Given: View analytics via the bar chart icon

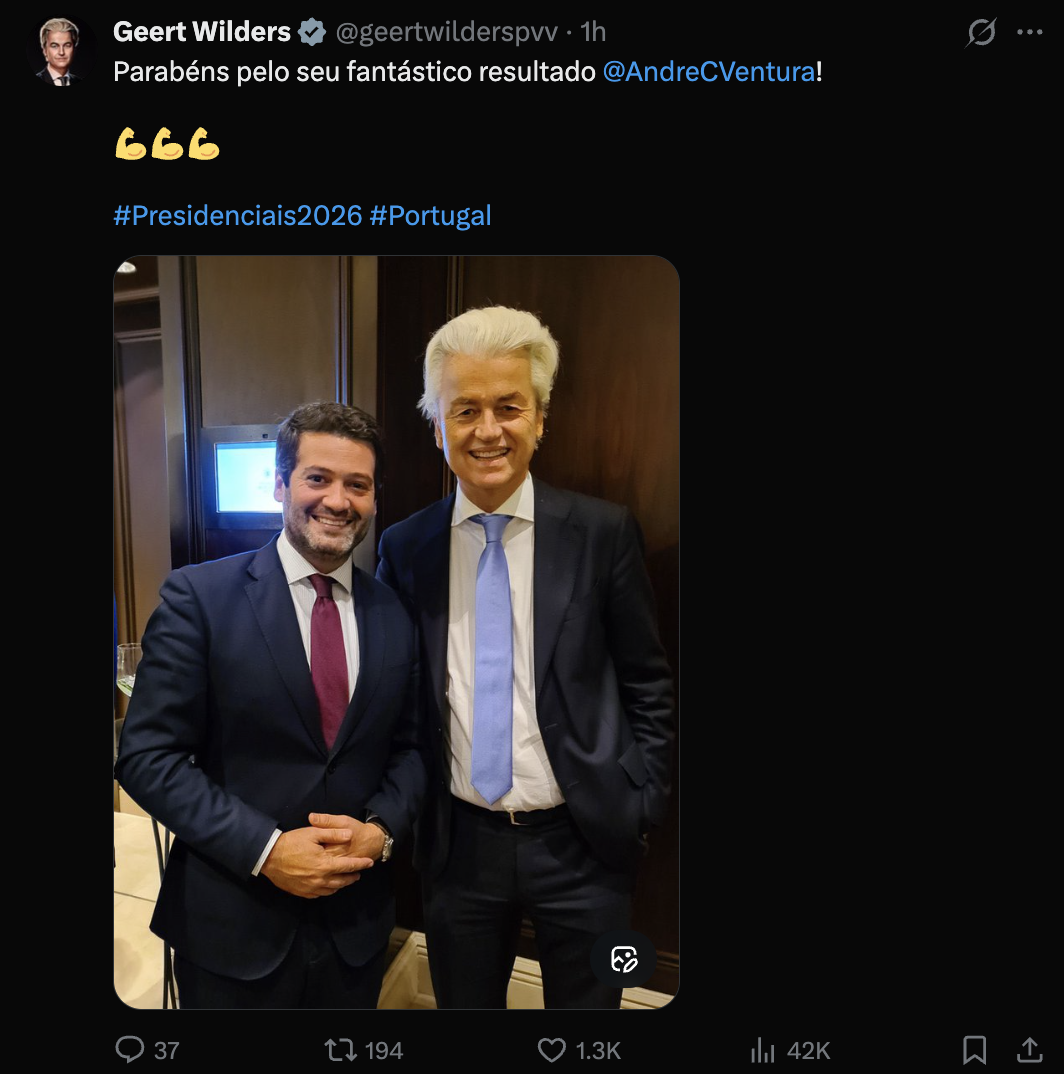Looking at the screenshot, I should coord(763,1049).
